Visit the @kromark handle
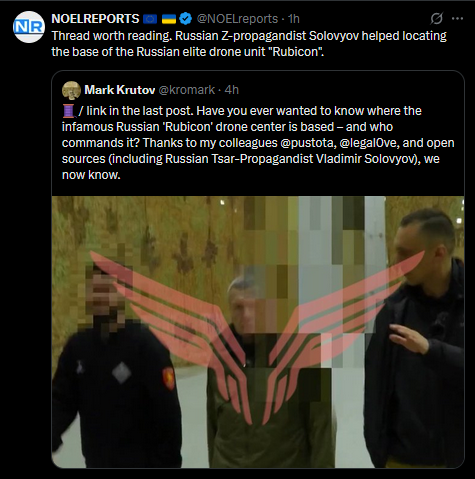475x479 pixels. [187, 90]
